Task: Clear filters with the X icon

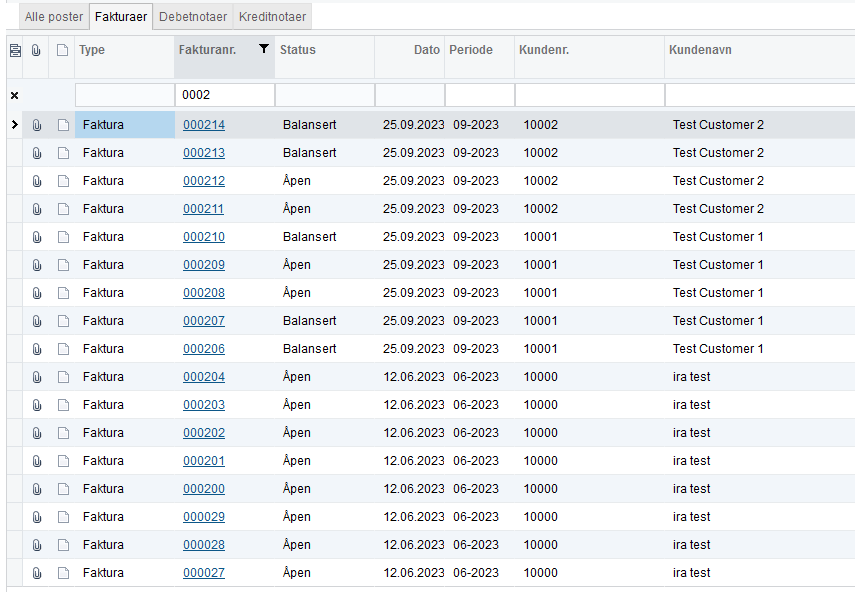Action: tap(15, 95)
